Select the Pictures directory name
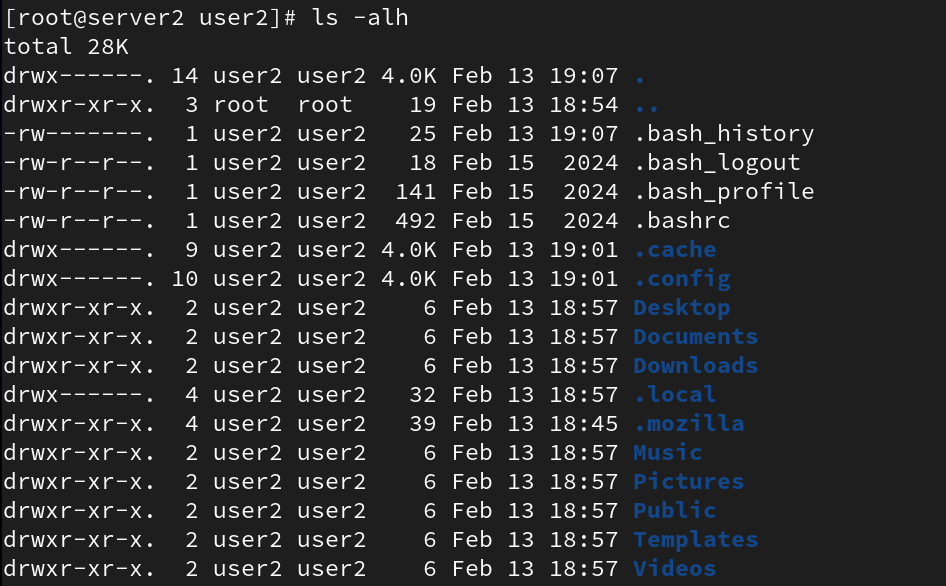Viewport: 946px width, 586px height. (x=689, y=481)
